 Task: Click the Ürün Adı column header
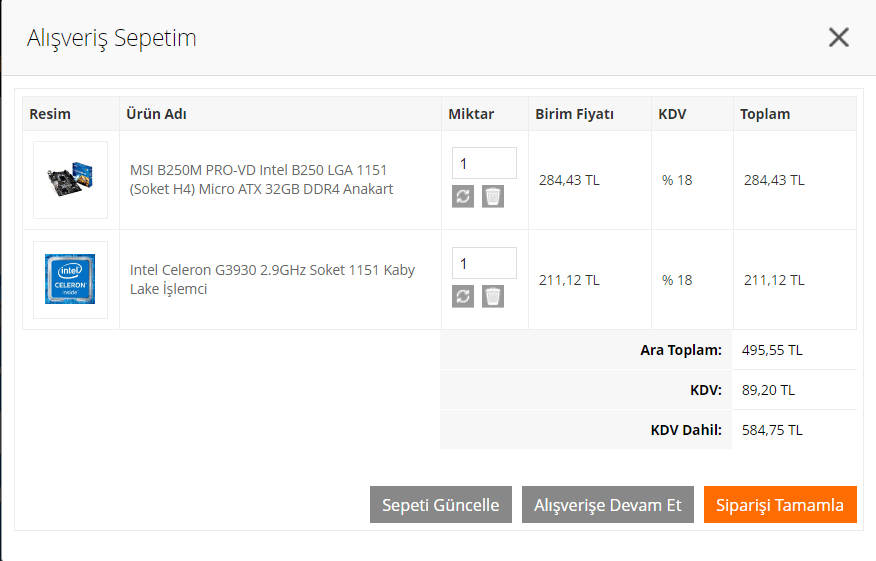[x=156, y=114]
